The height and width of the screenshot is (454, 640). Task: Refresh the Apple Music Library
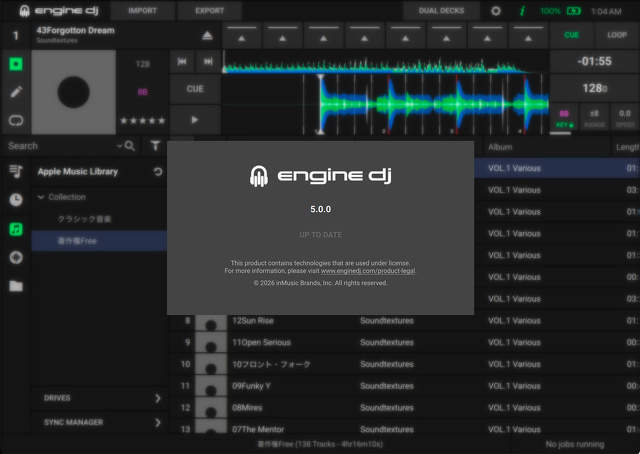pos(158,171)
